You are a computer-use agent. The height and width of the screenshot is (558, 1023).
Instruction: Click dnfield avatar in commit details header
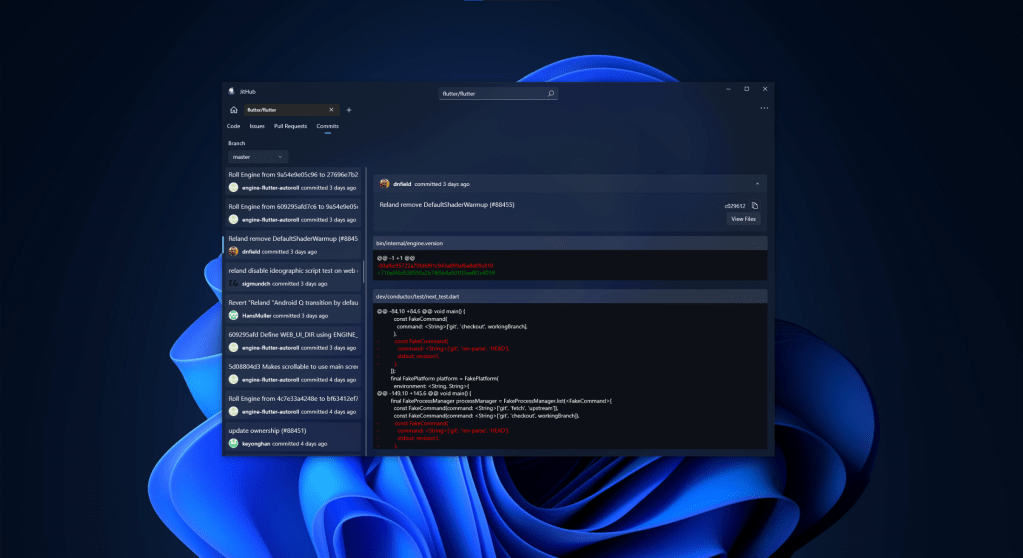[x=384, y=184]
